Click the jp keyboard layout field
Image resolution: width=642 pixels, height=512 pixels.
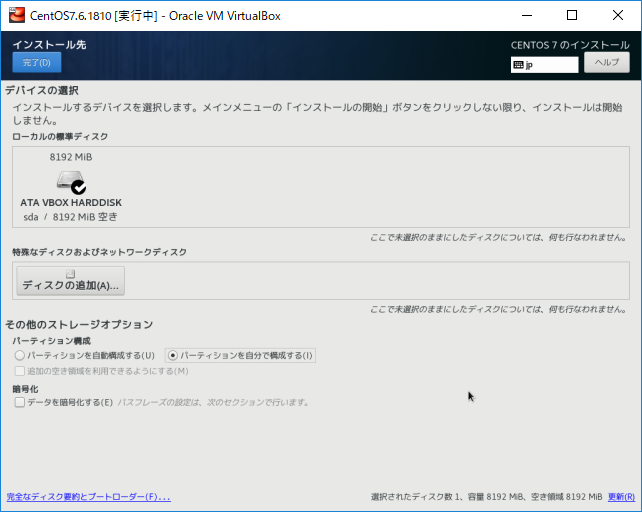coord(544,65)
